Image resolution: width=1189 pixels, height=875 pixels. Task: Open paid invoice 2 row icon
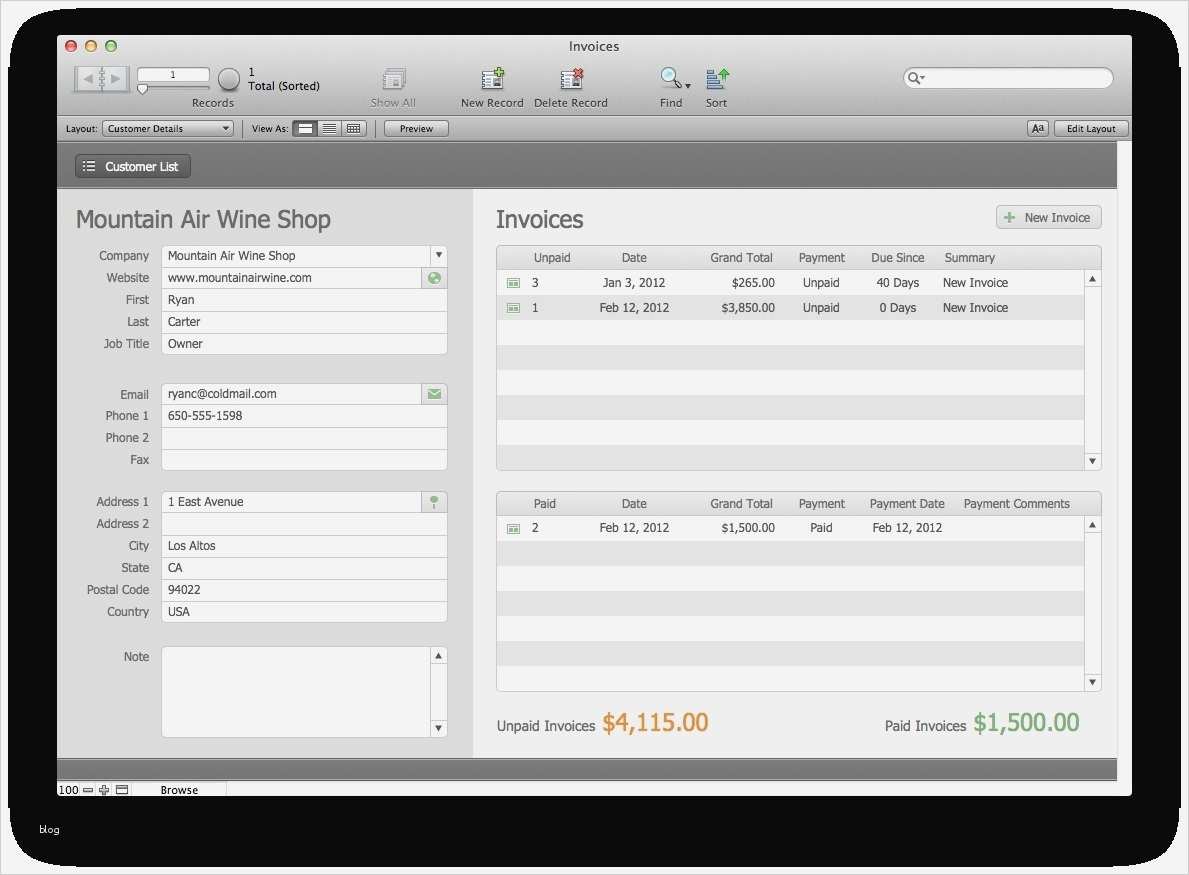click(x=513, y=528)
